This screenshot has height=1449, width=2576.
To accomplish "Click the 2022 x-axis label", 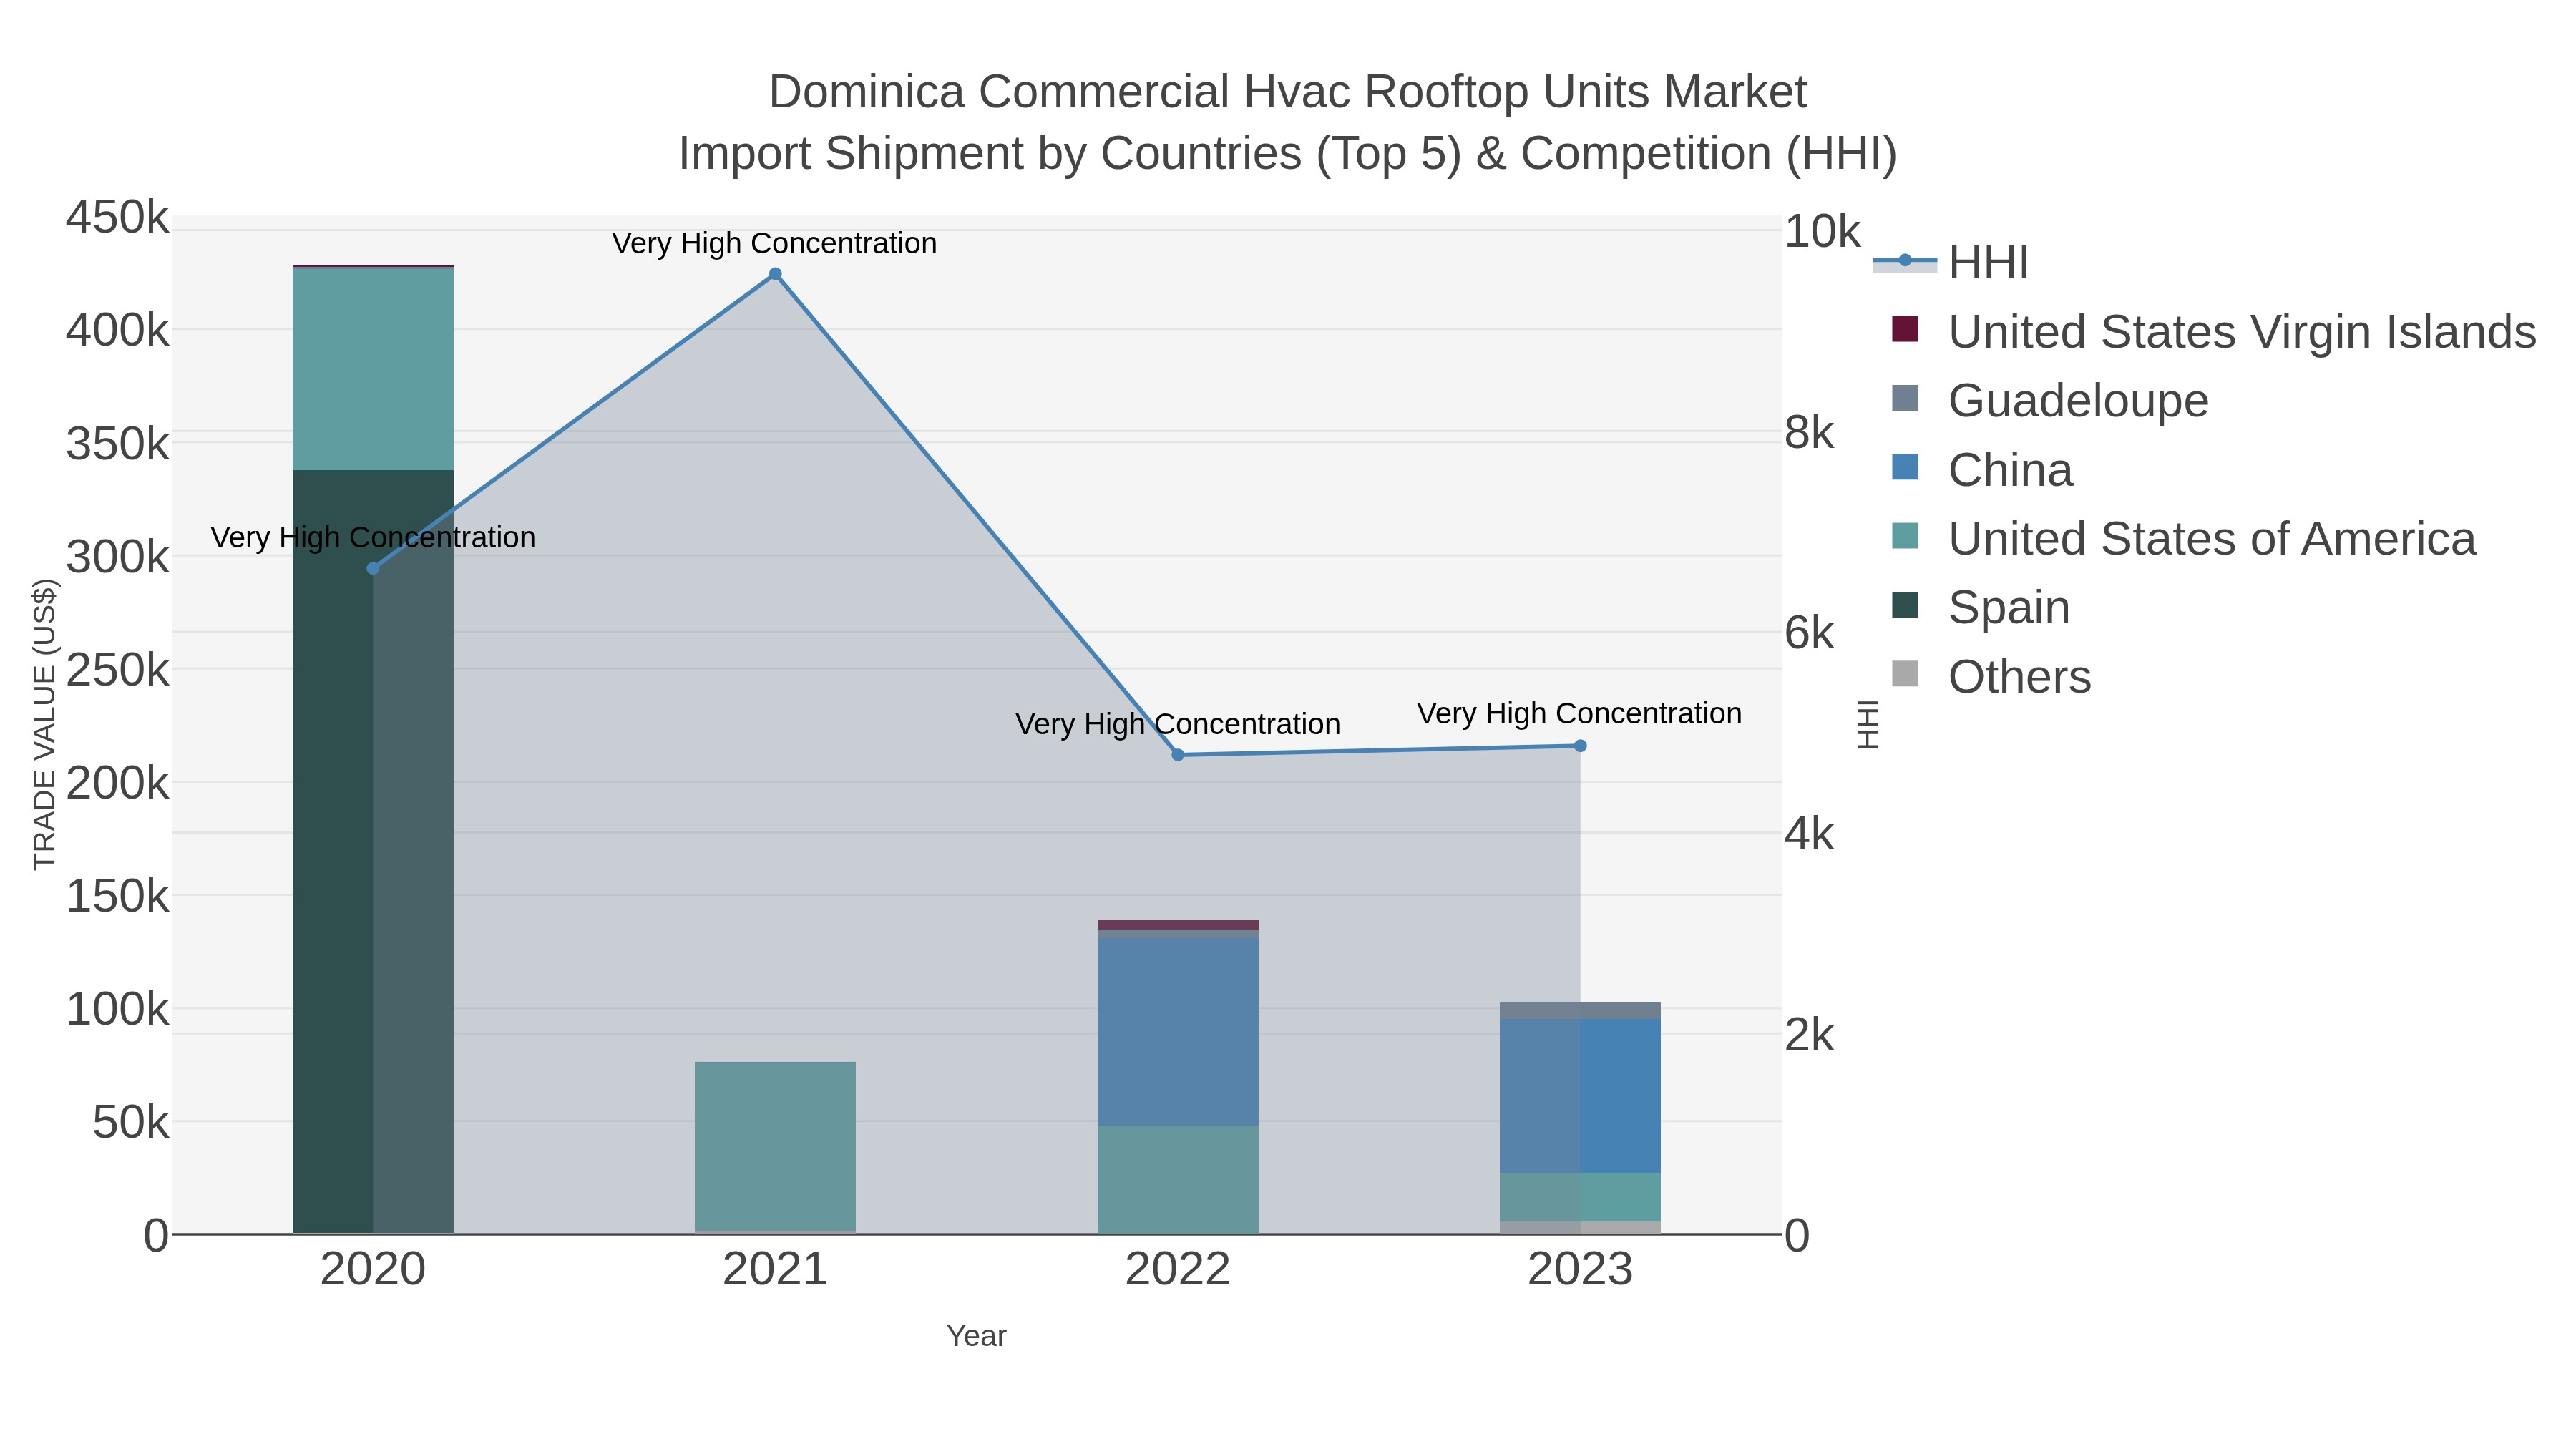I will pyautogui.click(x=1178, y=1270).
